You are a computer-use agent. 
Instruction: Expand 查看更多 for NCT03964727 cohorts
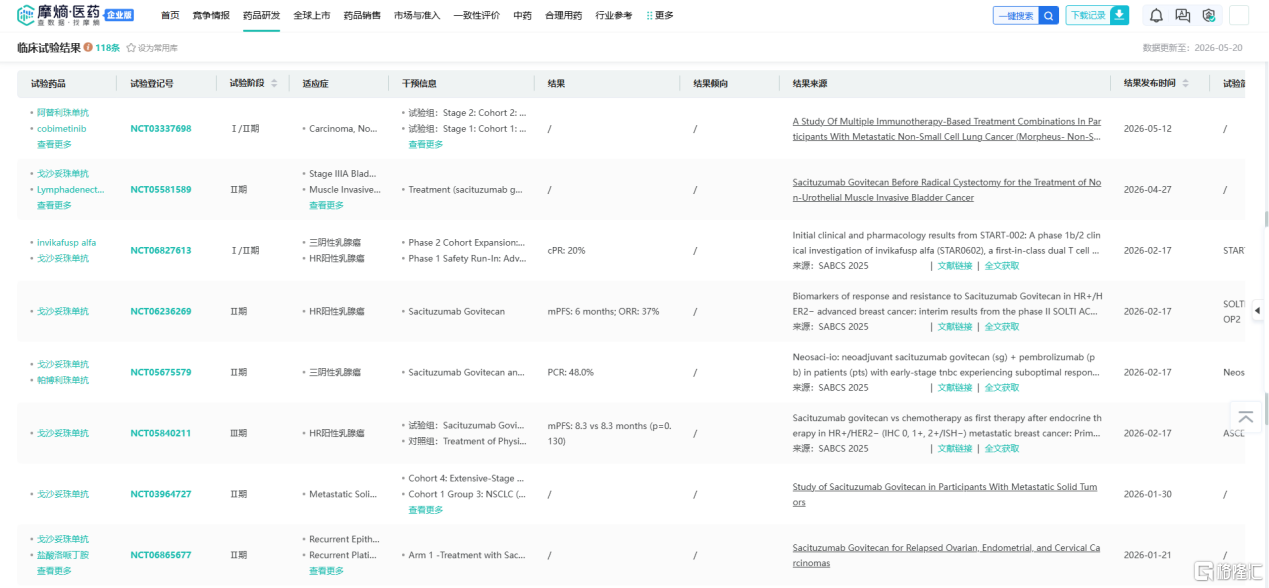(425, 510)
